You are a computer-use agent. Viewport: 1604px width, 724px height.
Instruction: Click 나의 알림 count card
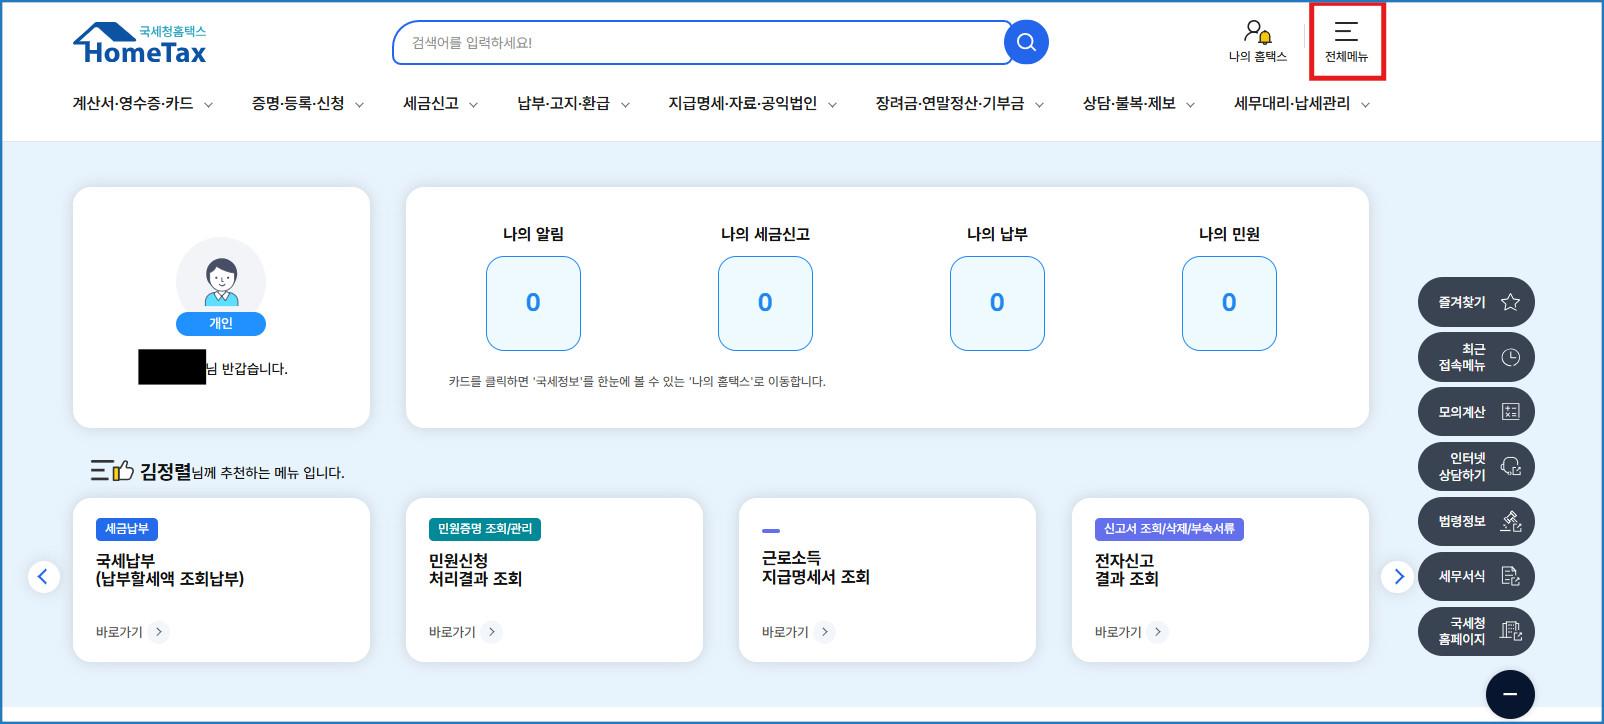click(533, 303)
